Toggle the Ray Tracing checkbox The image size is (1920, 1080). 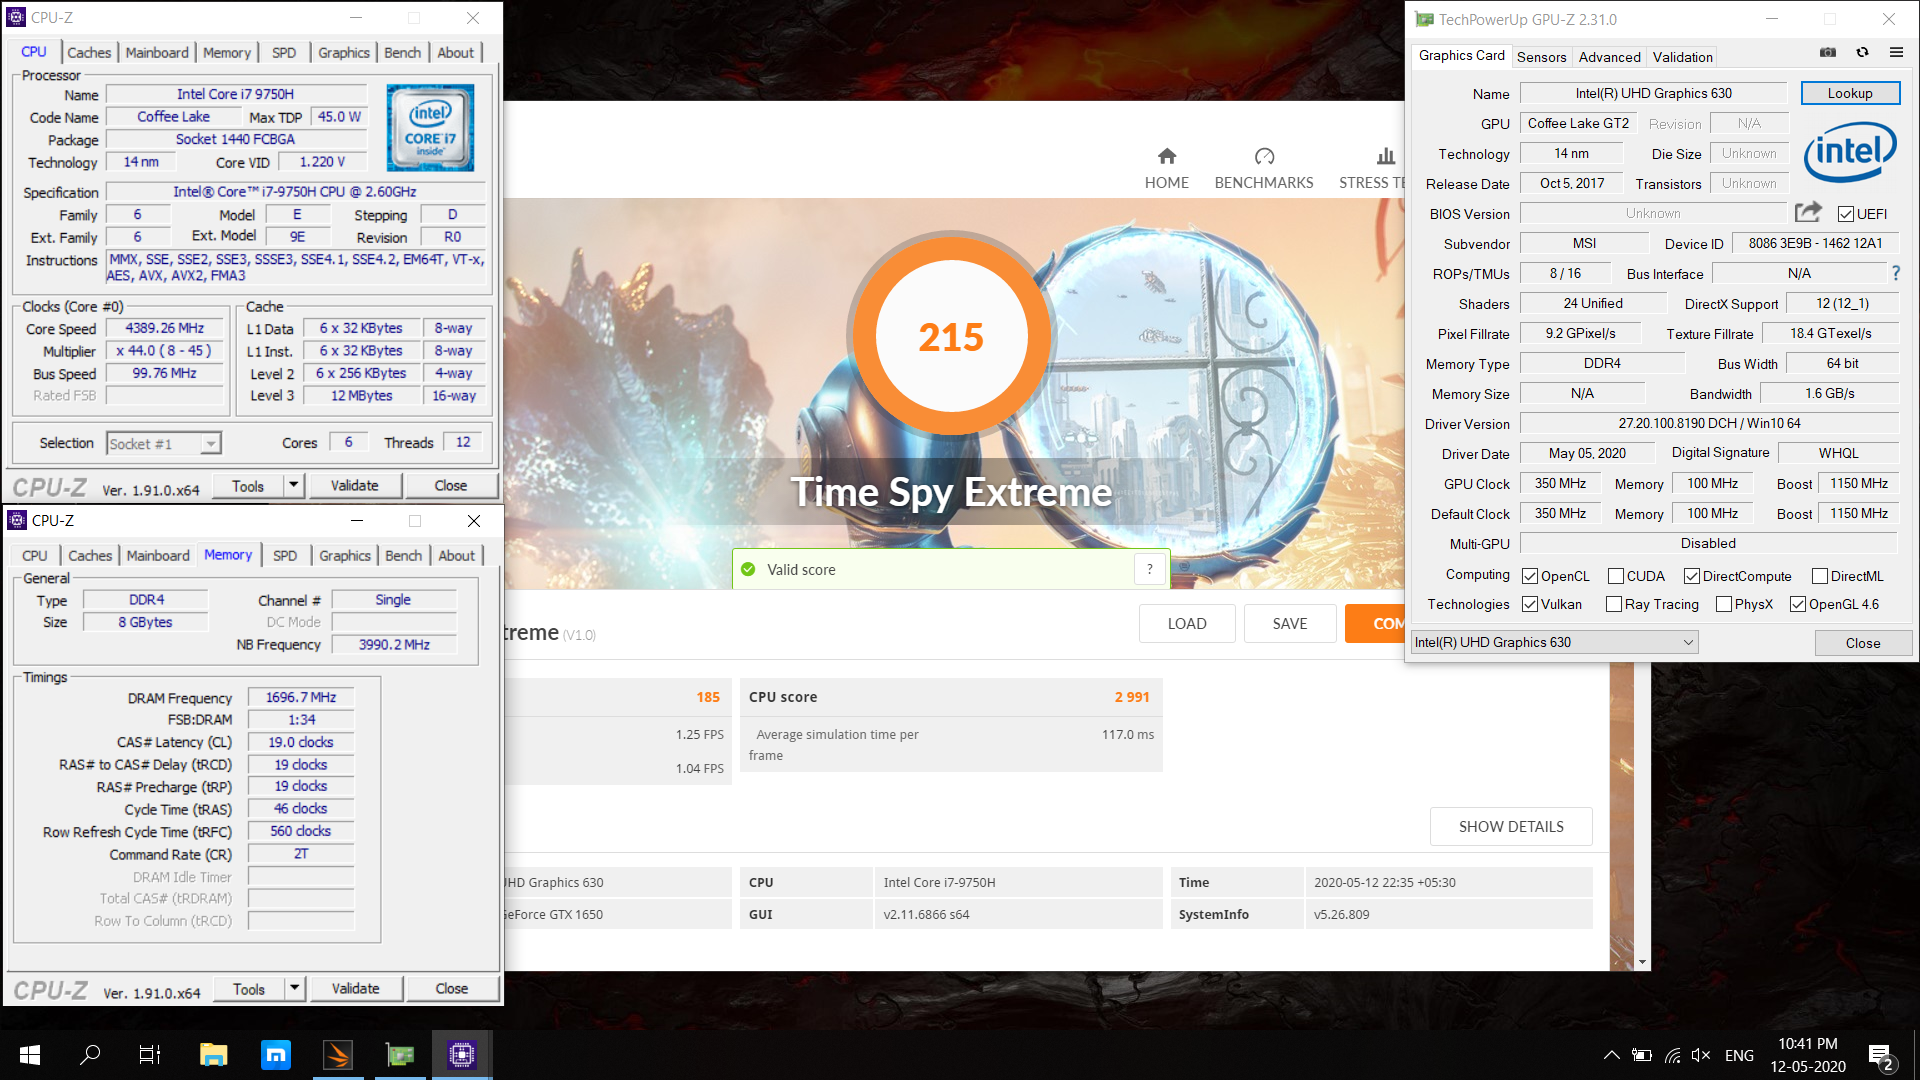pos(1614,604)
